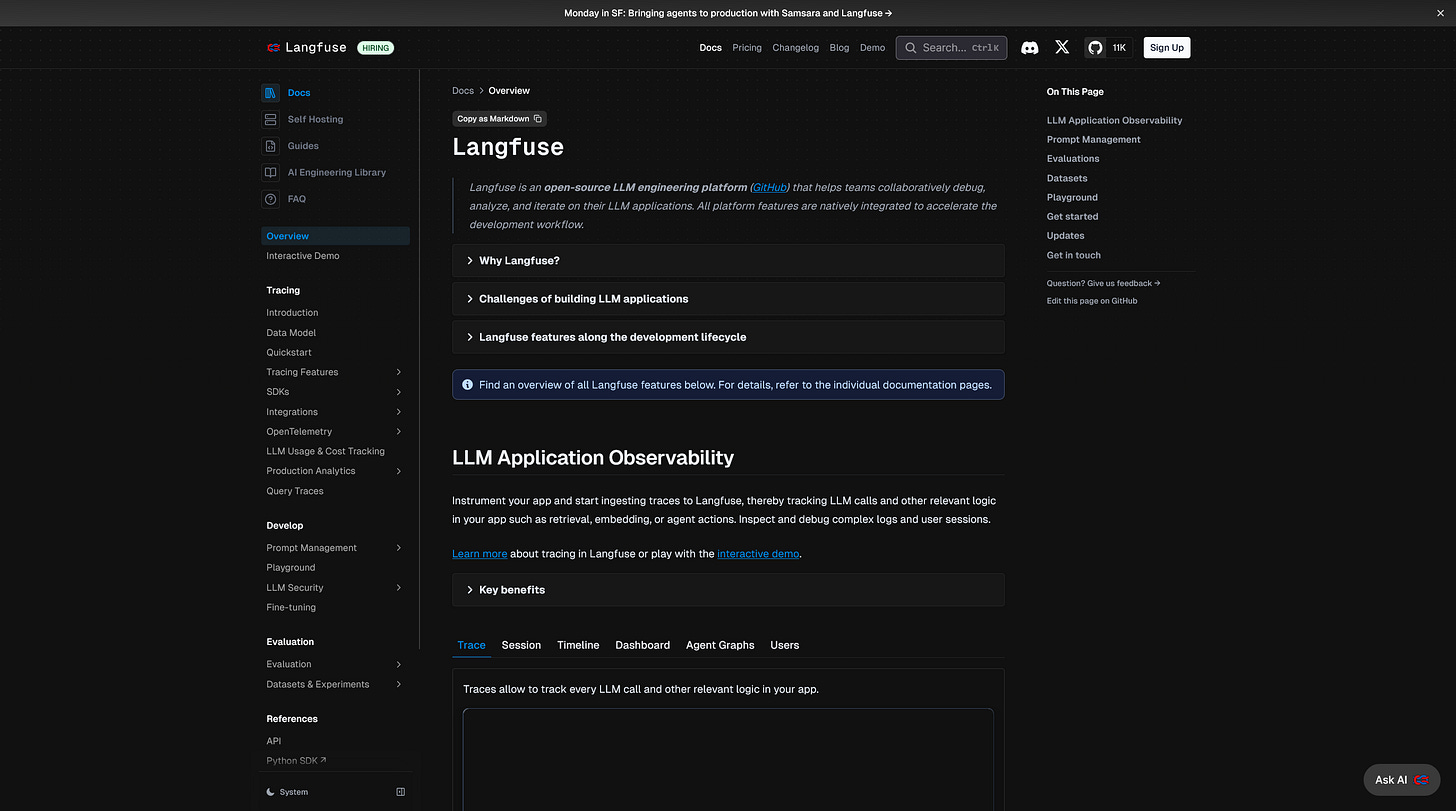Select the Trace tab
The image size is (1456, 811).
point(471,645)
